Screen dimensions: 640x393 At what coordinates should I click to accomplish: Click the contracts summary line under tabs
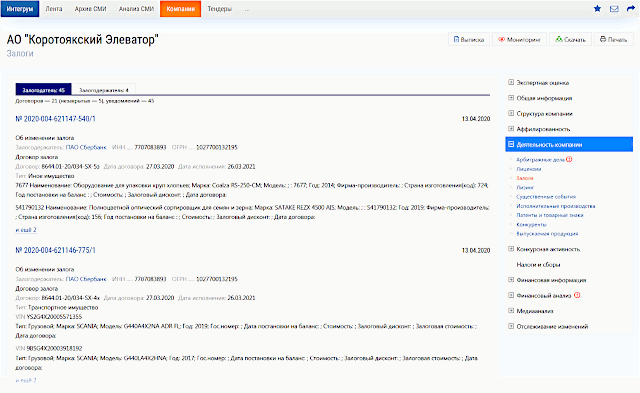pos(84,101)
